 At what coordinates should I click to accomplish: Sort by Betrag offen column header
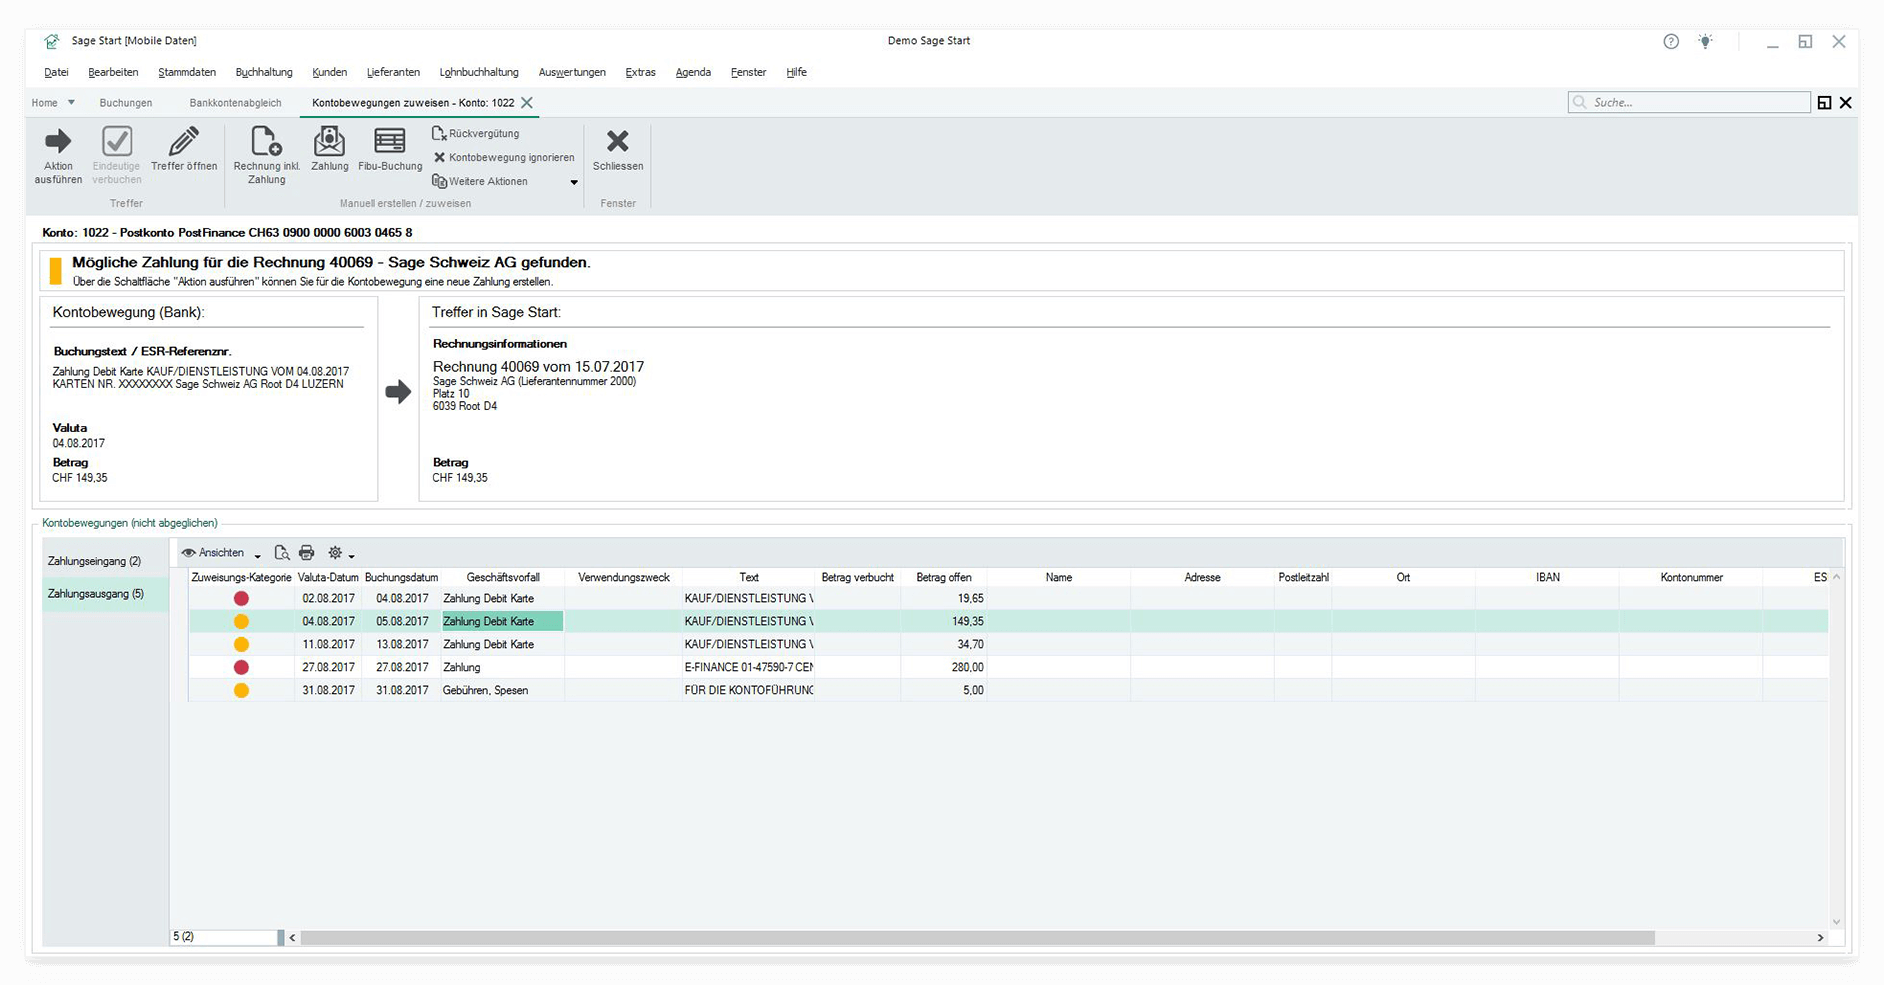pos(944,577)
